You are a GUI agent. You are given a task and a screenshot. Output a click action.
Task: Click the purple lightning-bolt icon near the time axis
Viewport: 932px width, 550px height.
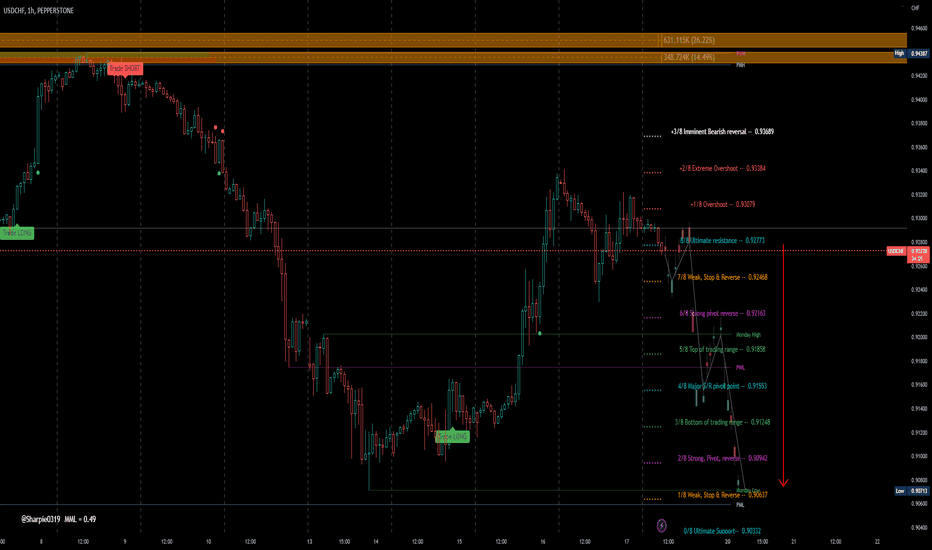(662, 526)
